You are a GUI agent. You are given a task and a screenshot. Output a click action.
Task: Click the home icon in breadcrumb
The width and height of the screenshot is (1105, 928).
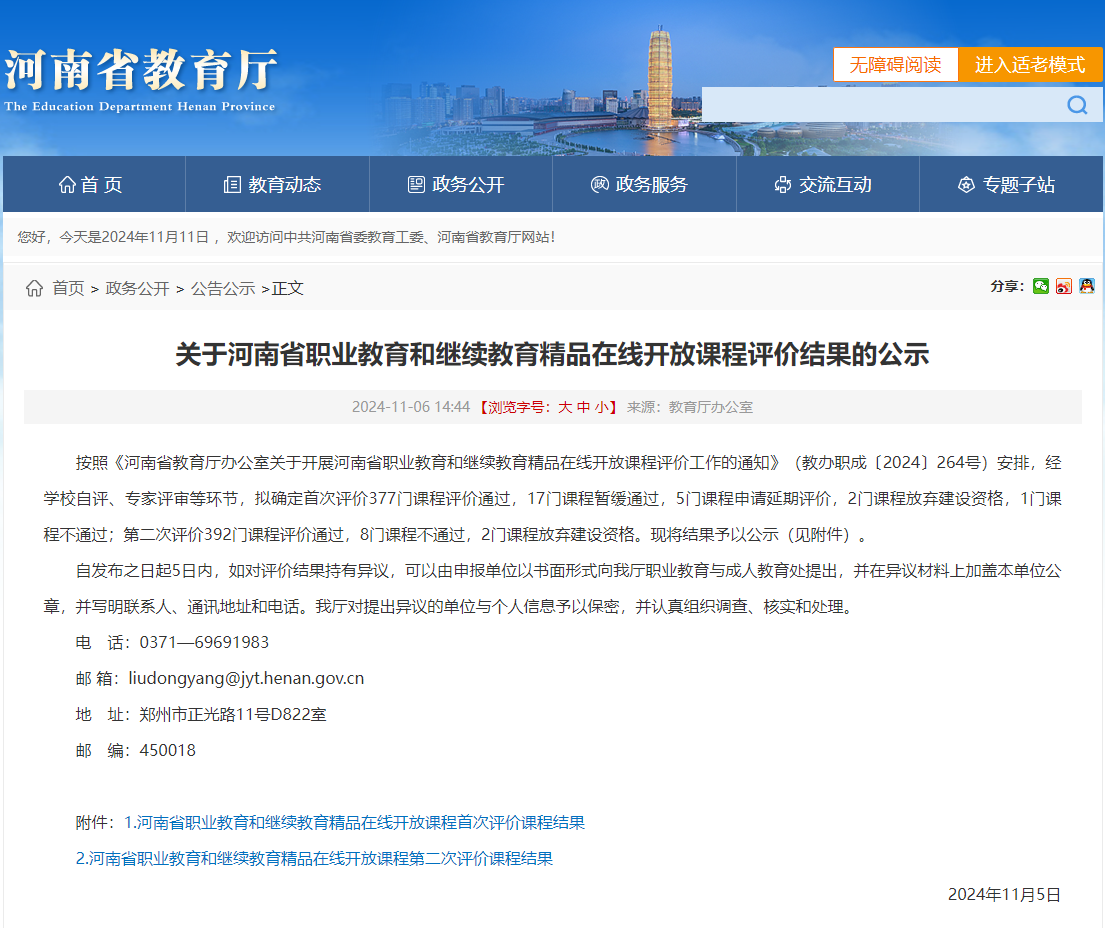(34, 288)
